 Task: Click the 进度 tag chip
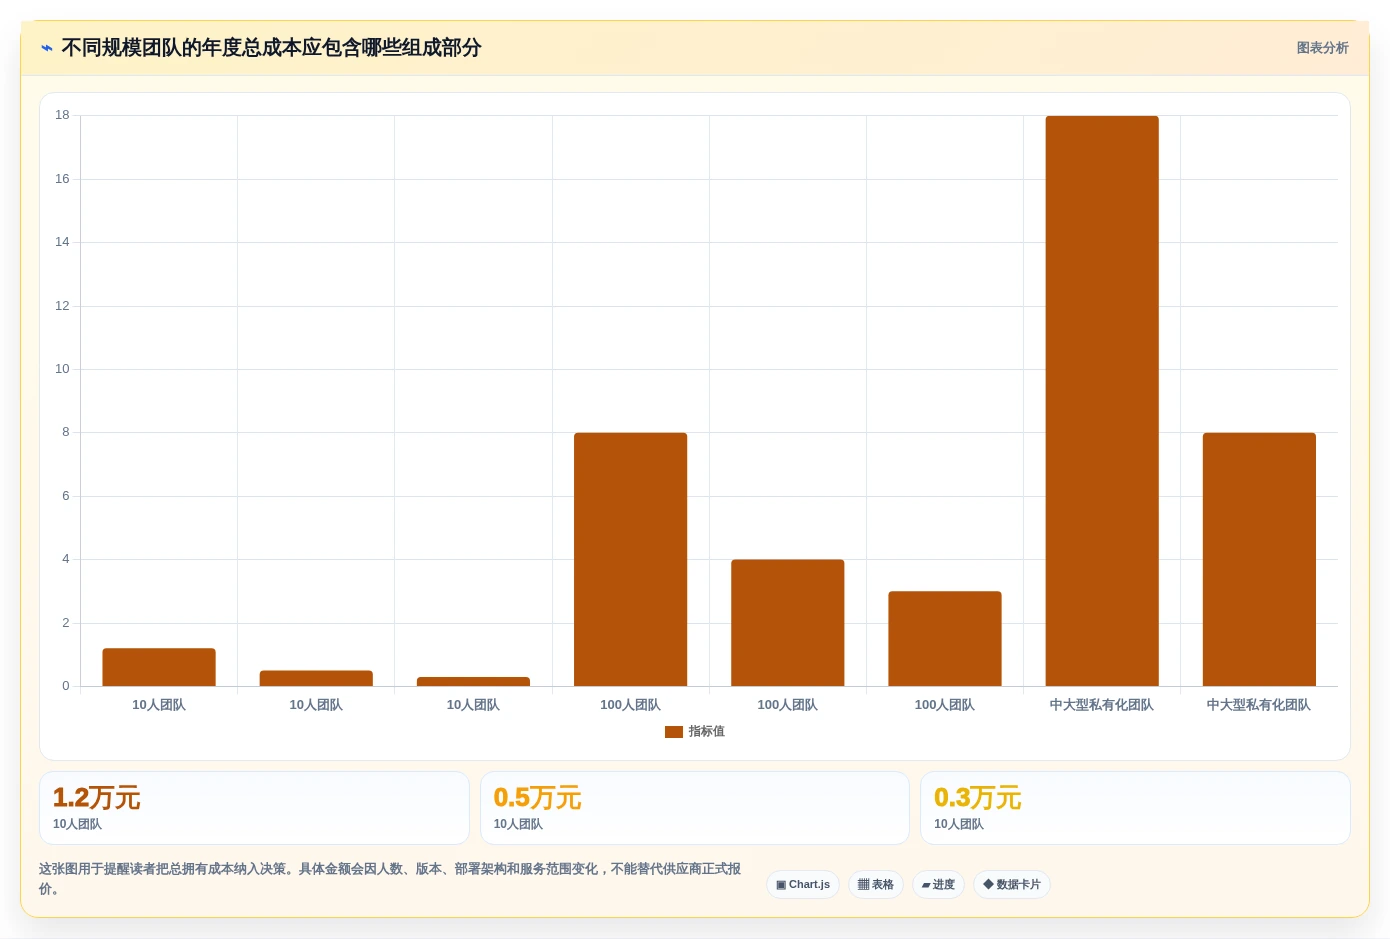coord(938,885)
